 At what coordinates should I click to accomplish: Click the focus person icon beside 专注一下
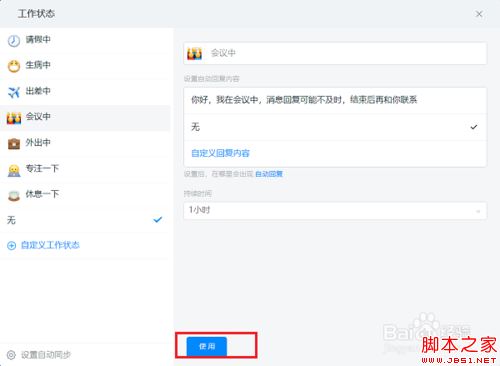(14, 170)
